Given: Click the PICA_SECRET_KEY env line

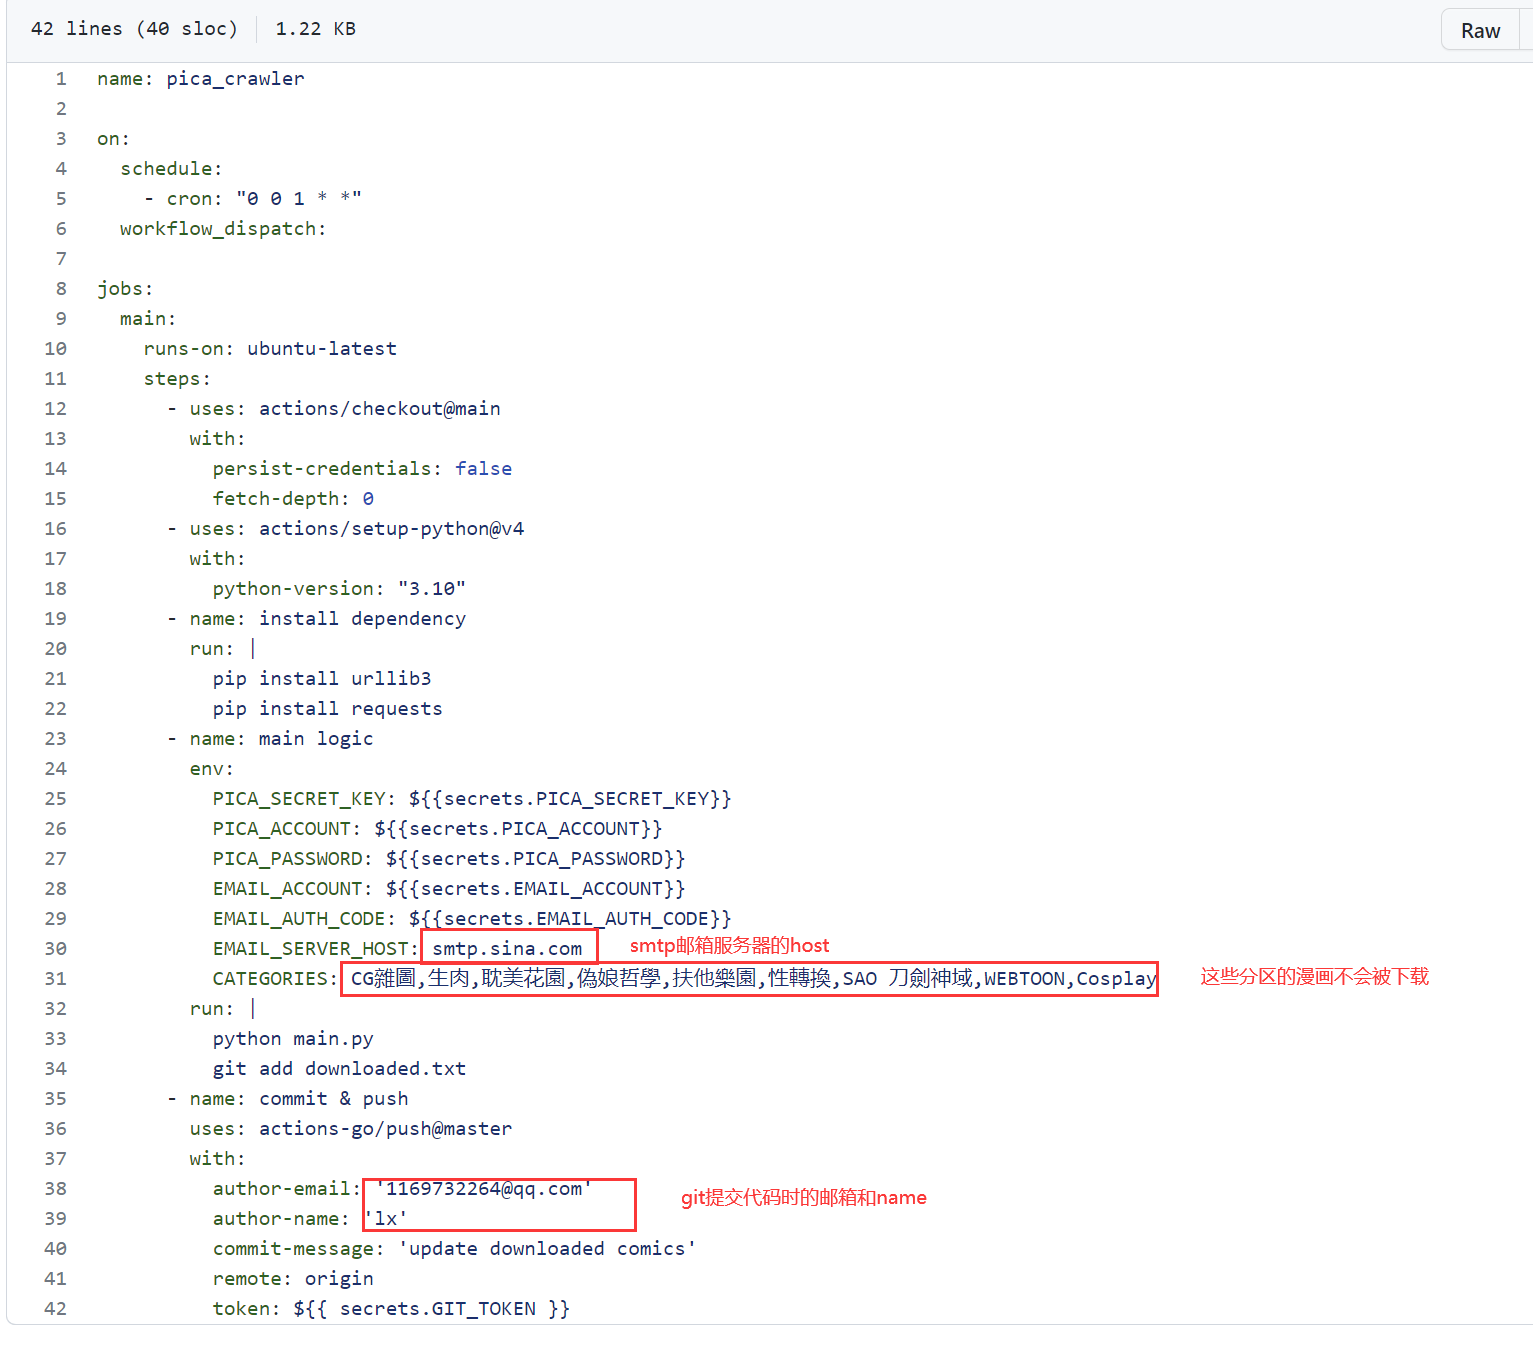Looking at the screenshot, I should point(472,799).
